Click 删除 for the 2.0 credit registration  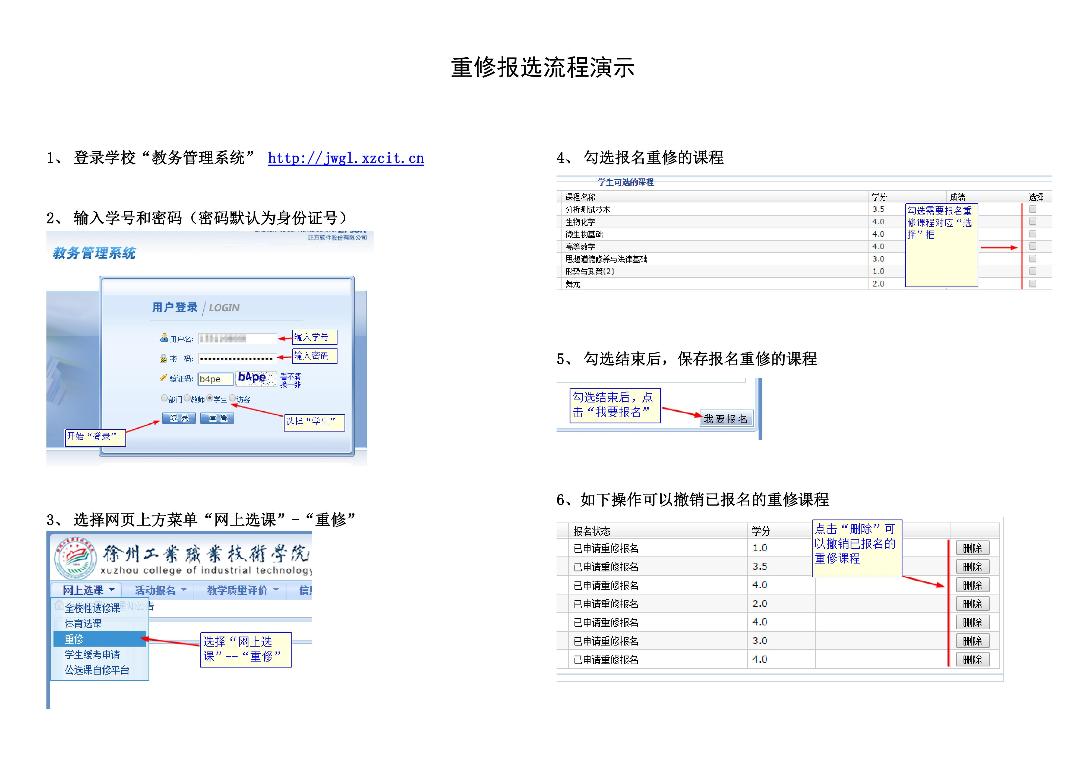(x=972, y=604)
